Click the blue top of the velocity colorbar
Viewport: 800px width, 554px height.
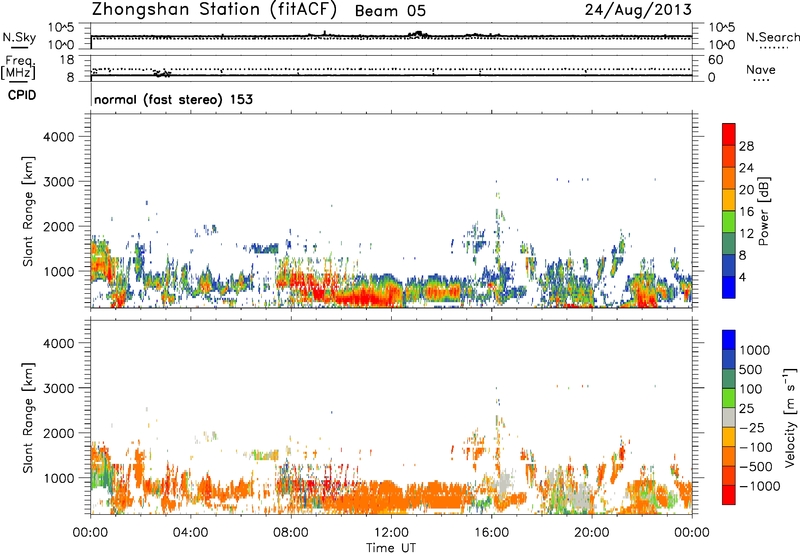click(729, 340)
